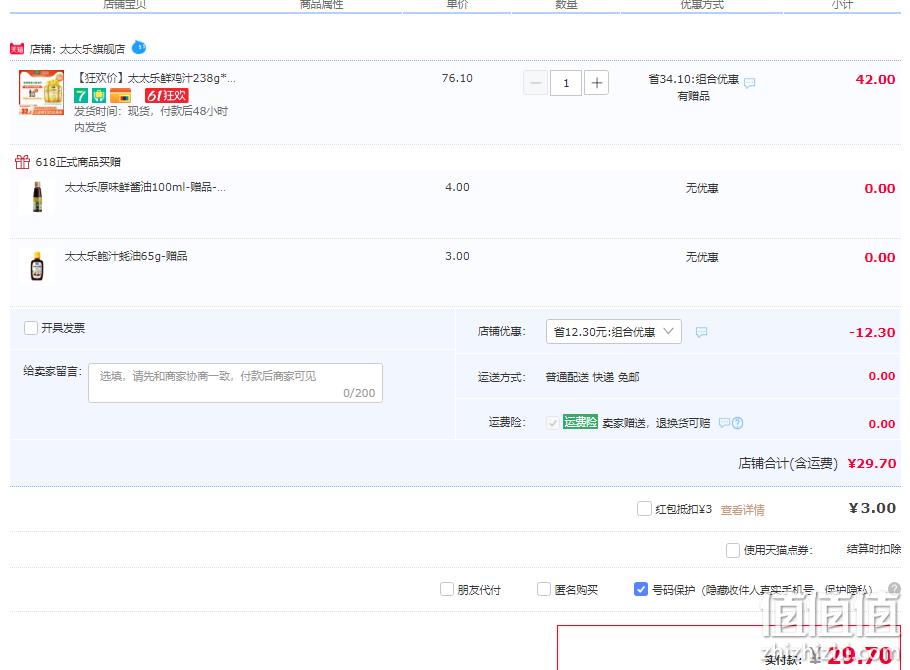Click the 618正式商品买赠 heading
The height and width of the screenshot is (670, 910).
(78, 162)
